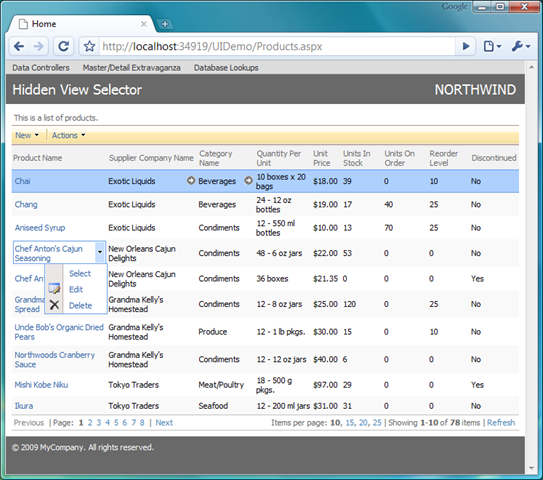Choose Select from the context menu
Viewport: 543px width, 480px height.
[80, 274]
